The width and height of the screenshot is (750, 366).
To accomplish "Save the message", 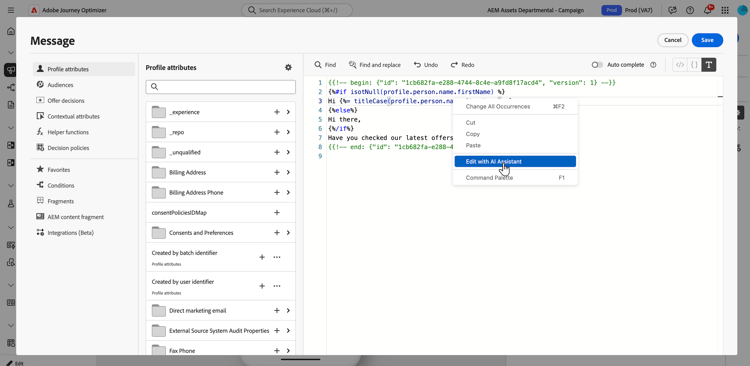I will (707, 40).
